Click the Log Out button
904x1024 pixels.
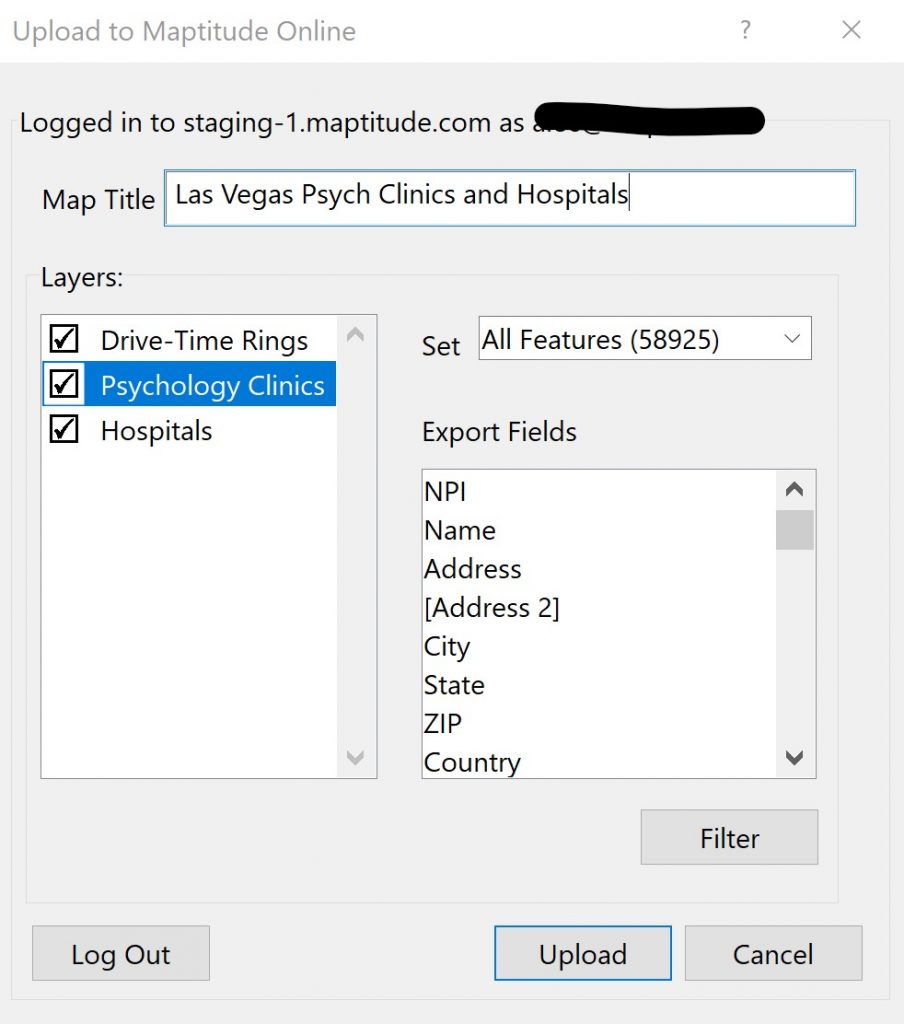click(120, 953)
